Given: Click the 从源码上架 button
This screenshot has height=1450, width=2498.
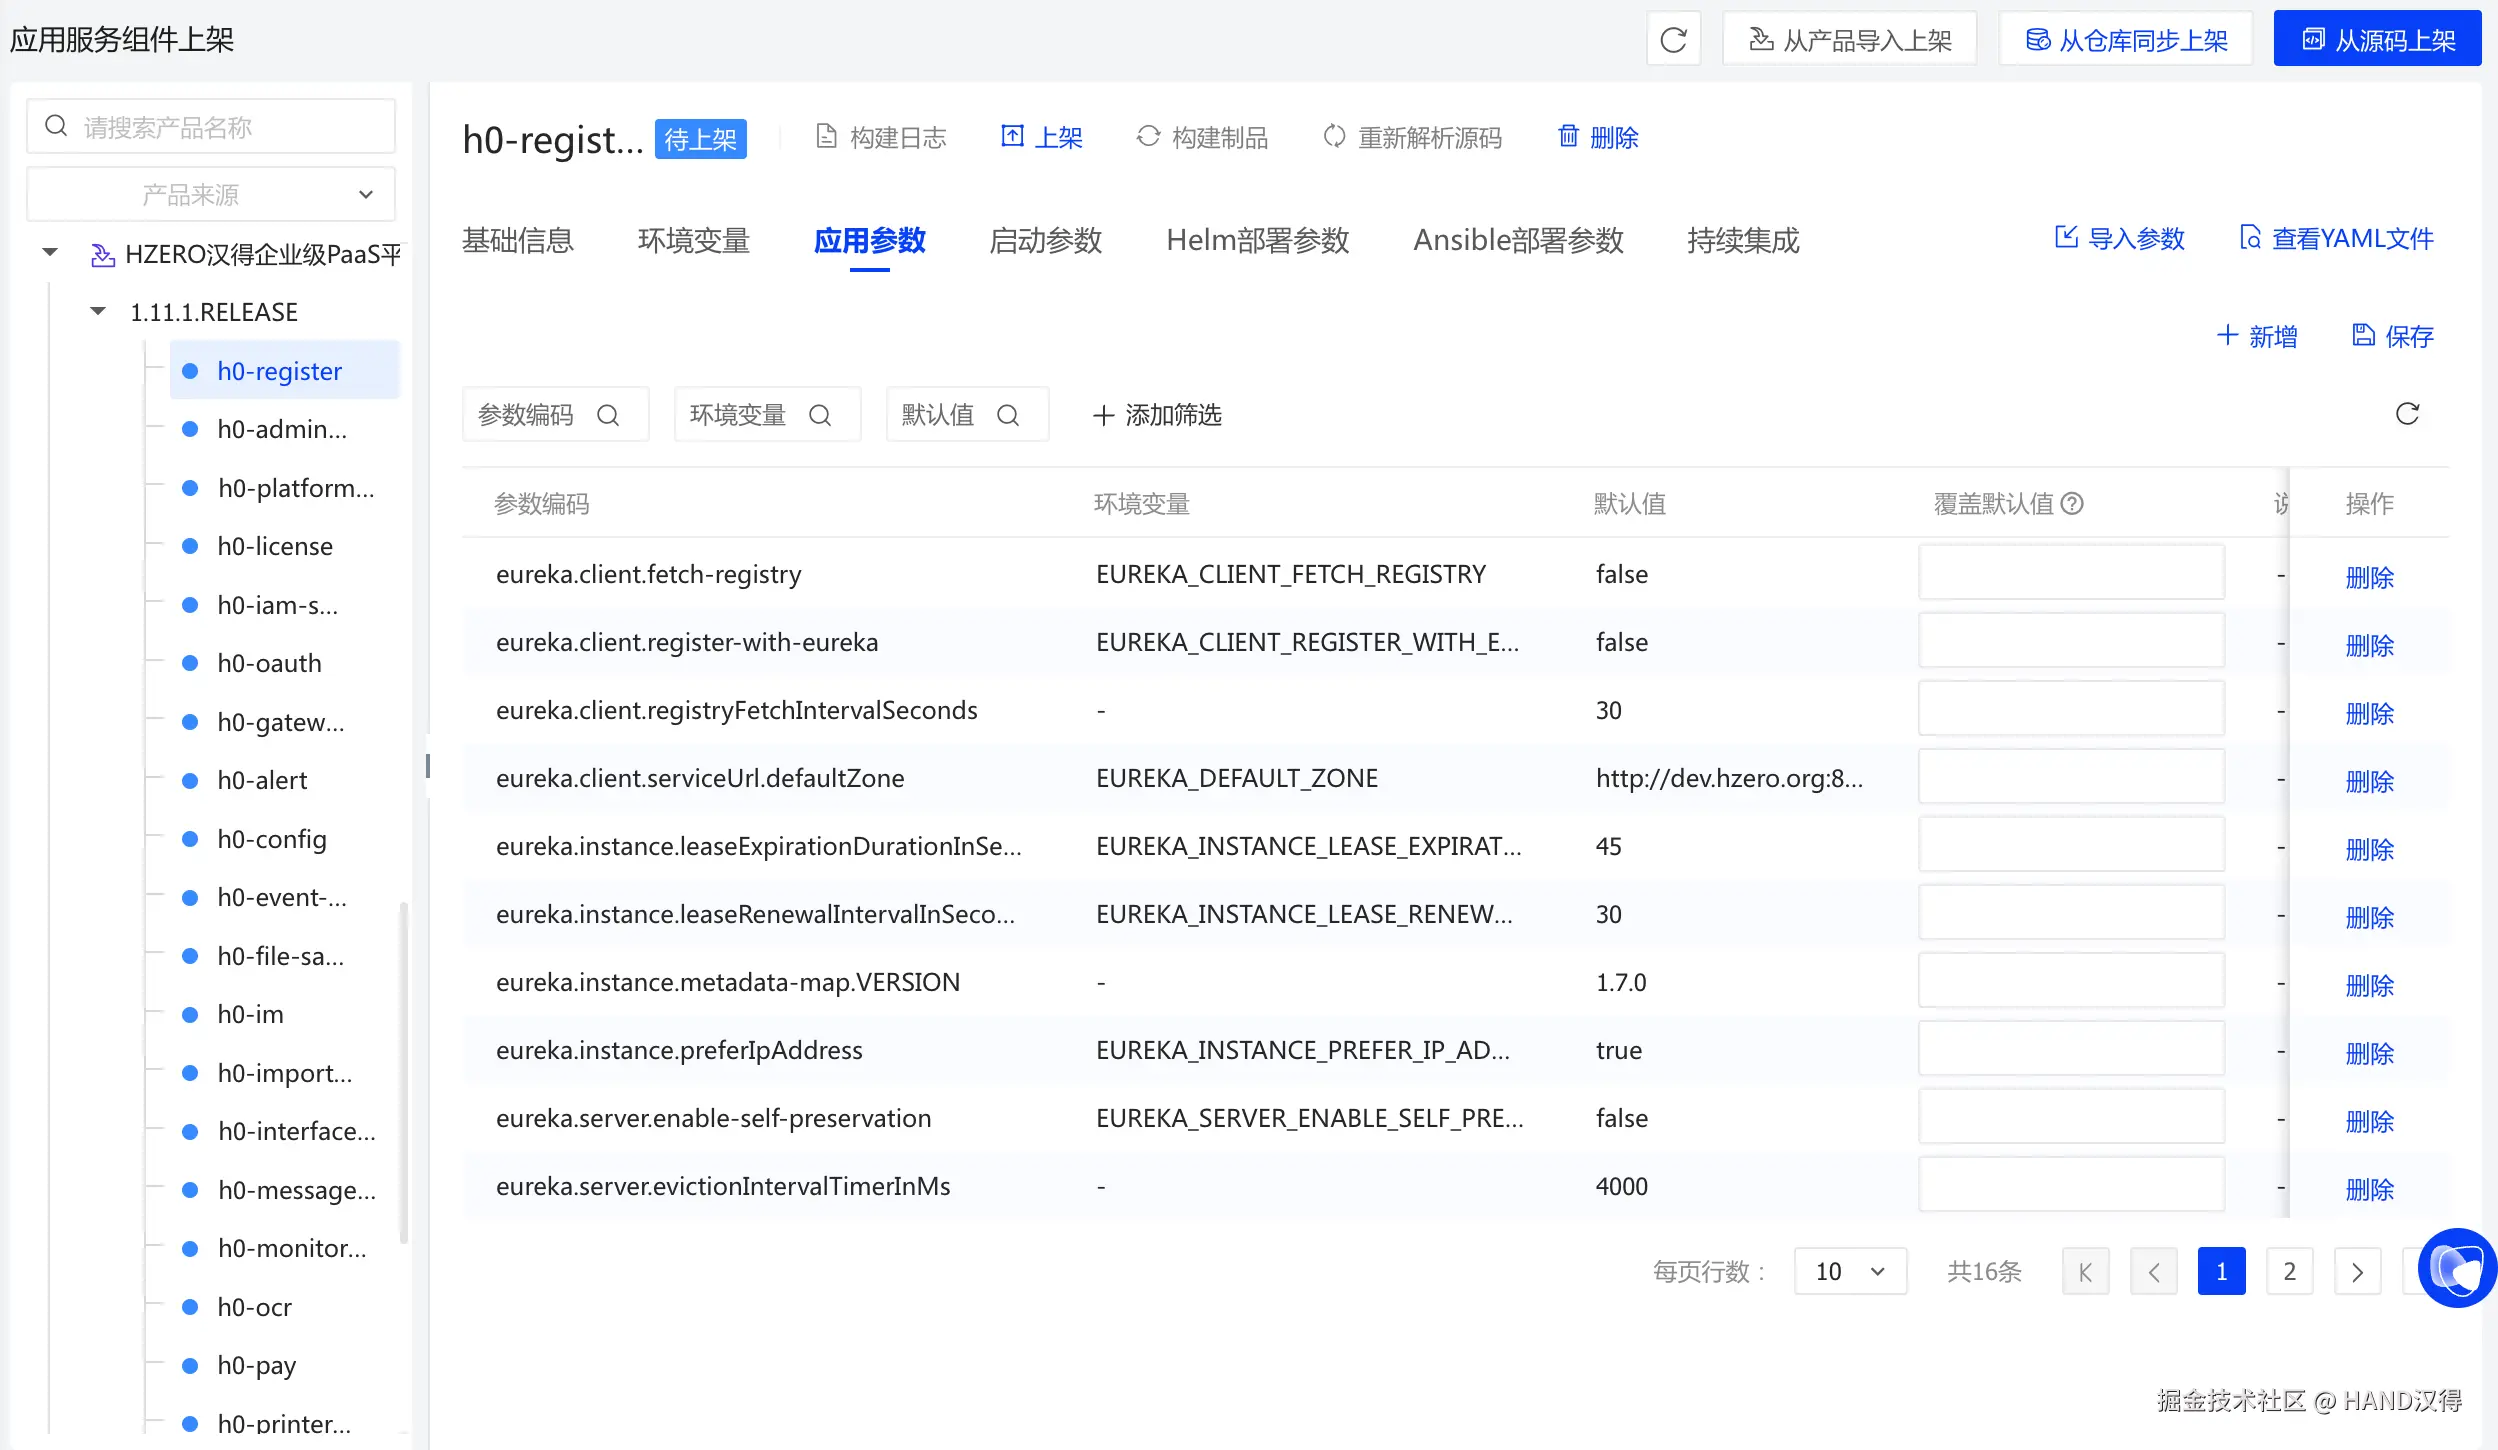Looking at the screenshot, I should click(2377, 40).
